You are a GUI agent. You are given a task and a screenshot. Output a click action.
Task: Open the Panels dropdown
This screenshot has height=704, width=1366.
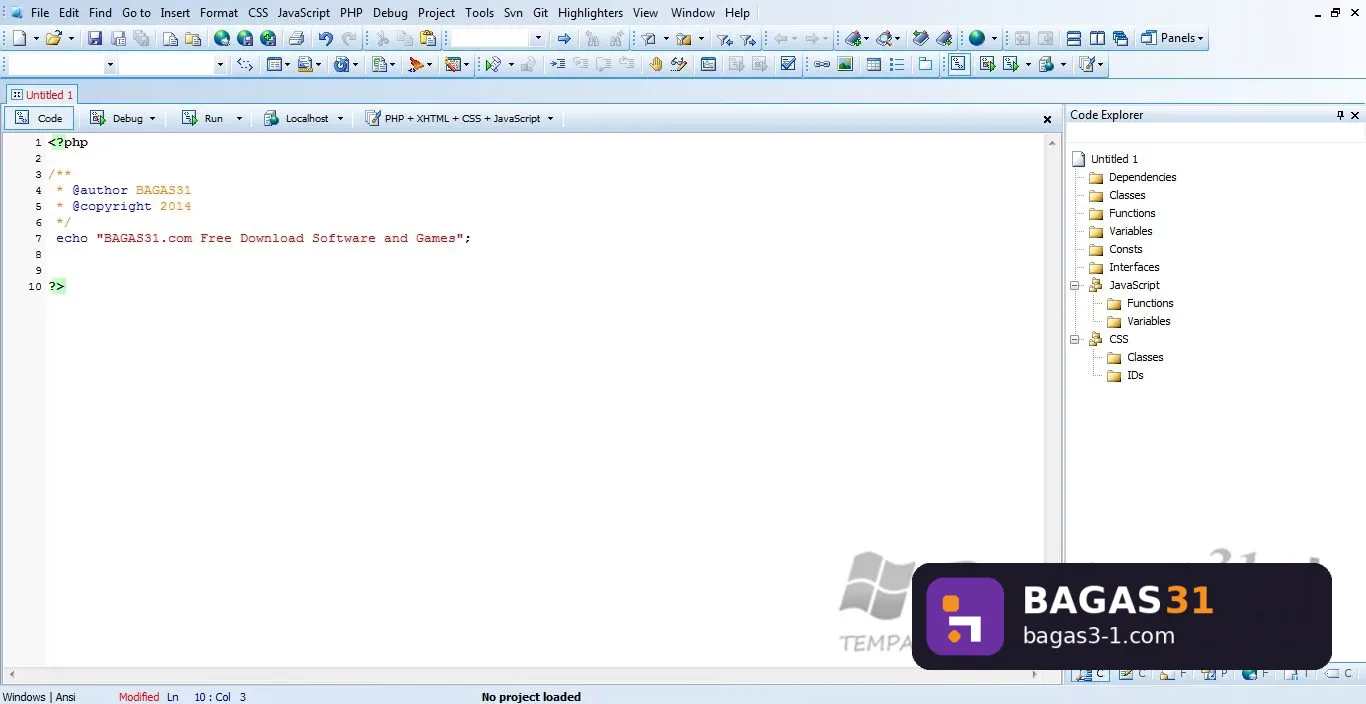[x=1172, y=39]
